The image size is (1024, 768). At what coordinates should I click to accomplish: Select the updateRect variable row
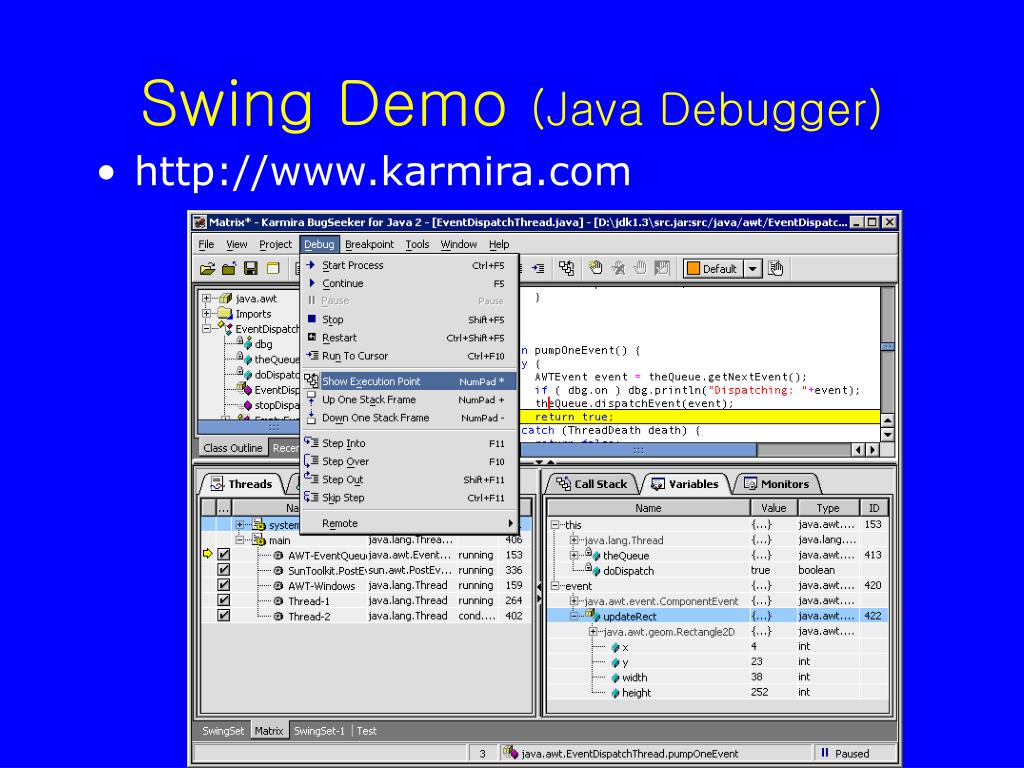[717, 616]
